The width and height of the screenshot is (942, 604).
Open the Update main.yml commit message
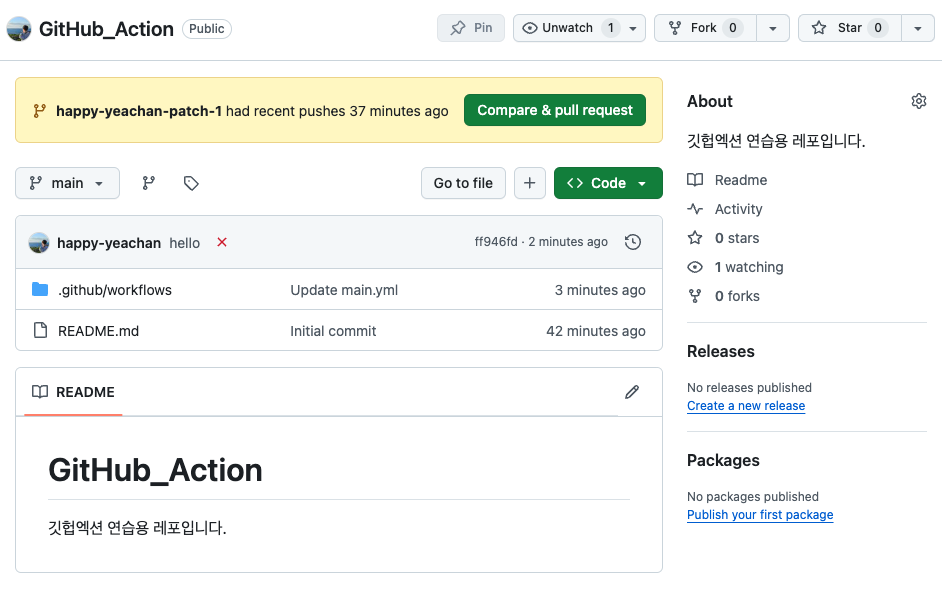pyautogui.click(x=344, y=290)
